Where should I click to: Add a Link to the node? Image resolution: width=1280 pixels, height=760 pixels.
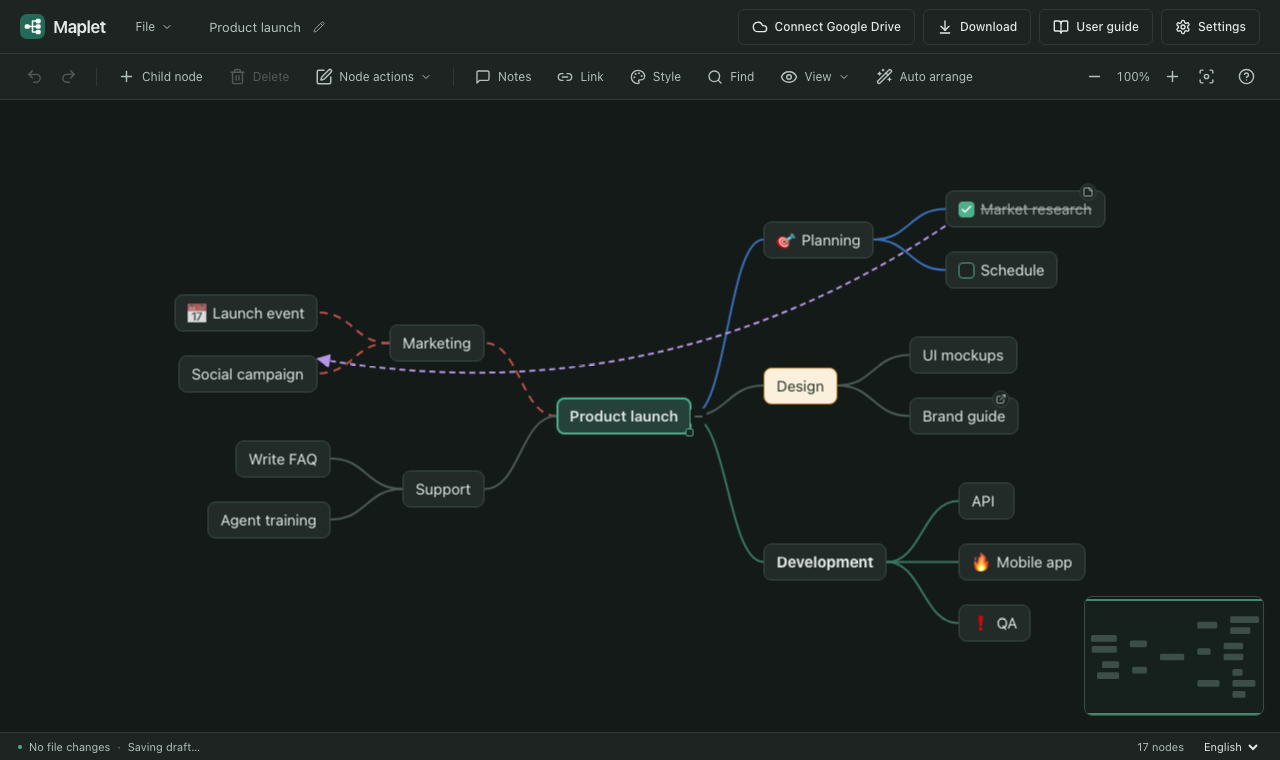580,77
